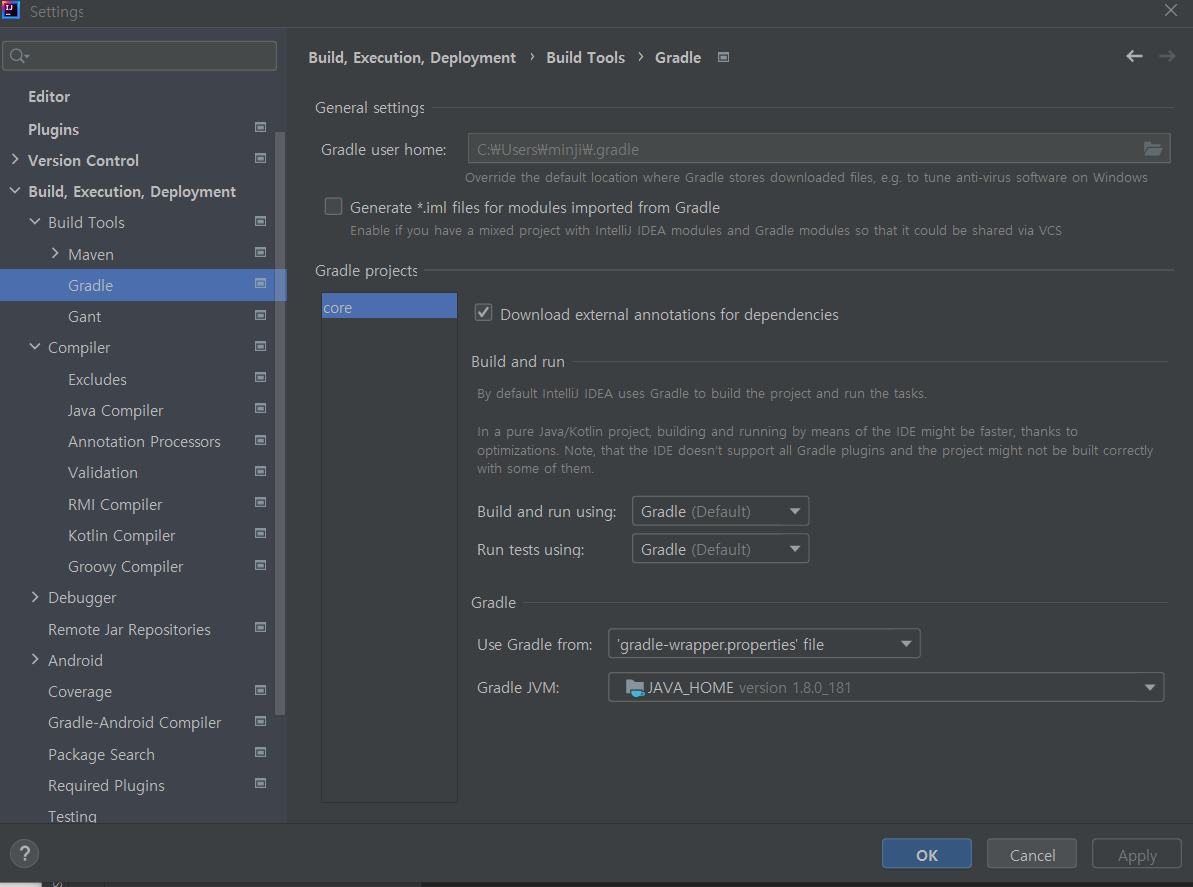
Task: Click the project-level icon next to Plugins
Action: pyautogui.click(x=260, y=127)
